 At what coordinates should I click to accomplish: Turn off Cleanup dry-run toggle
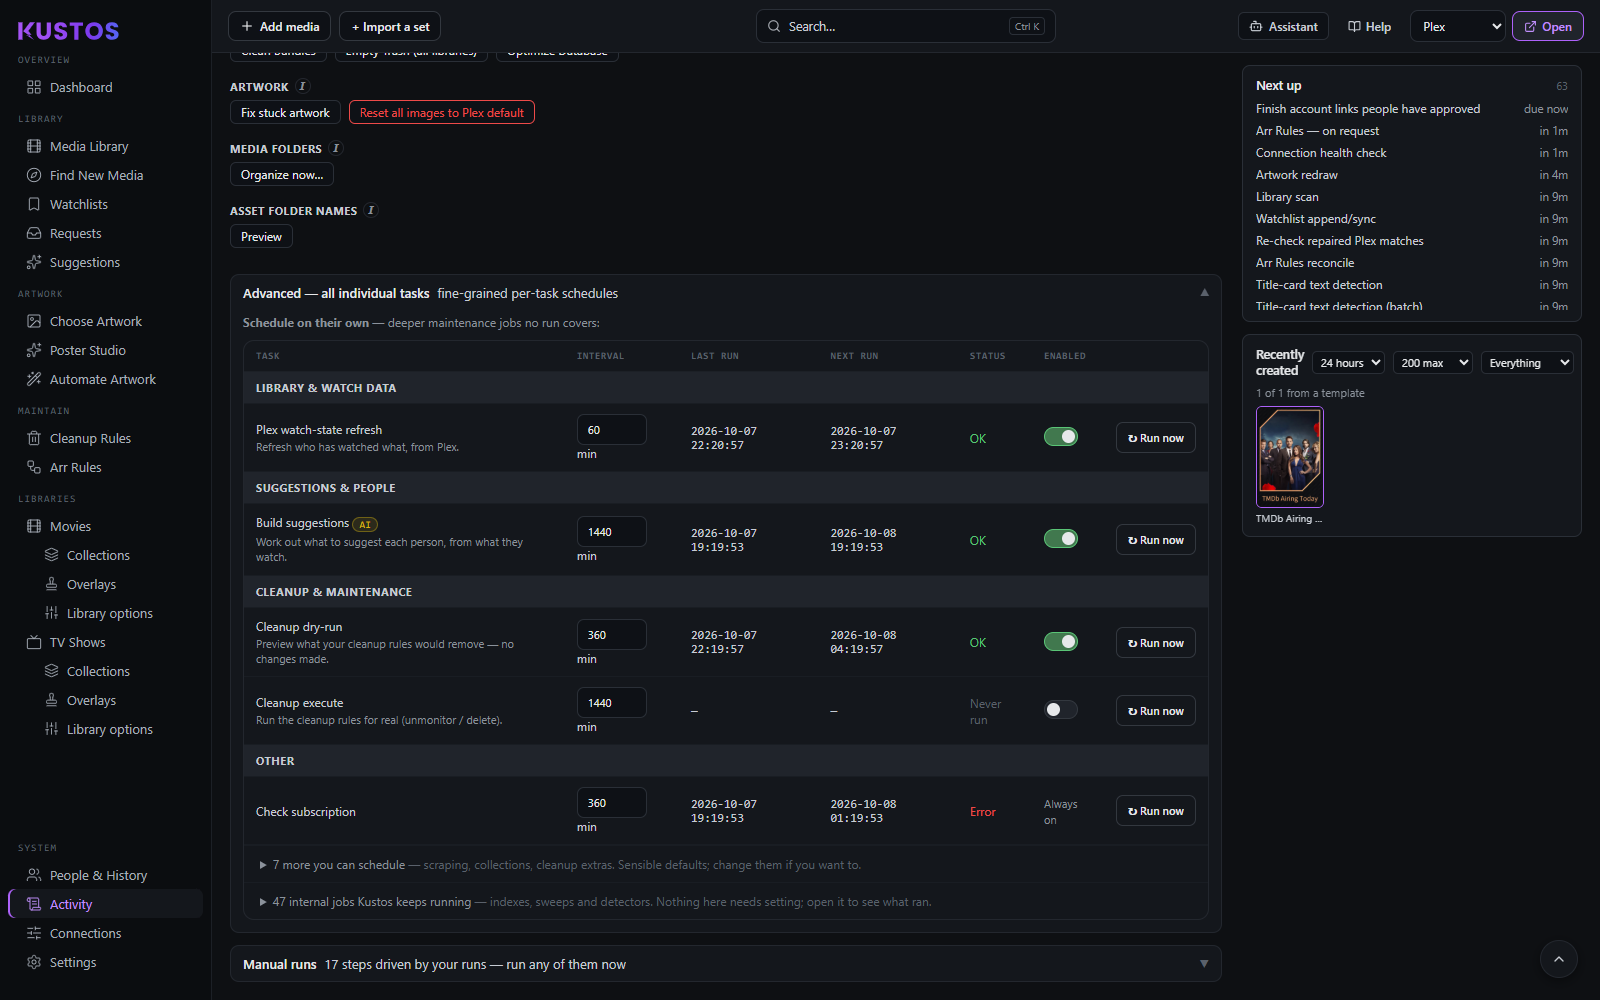pos(1061,642)
